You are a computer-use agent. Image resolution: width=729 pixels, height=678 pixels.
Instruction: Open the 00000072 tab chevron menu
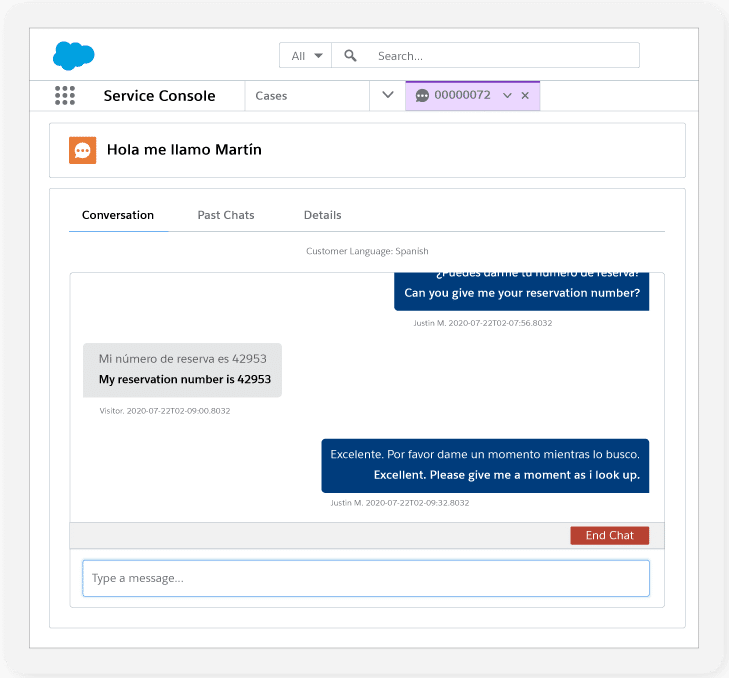507,96
